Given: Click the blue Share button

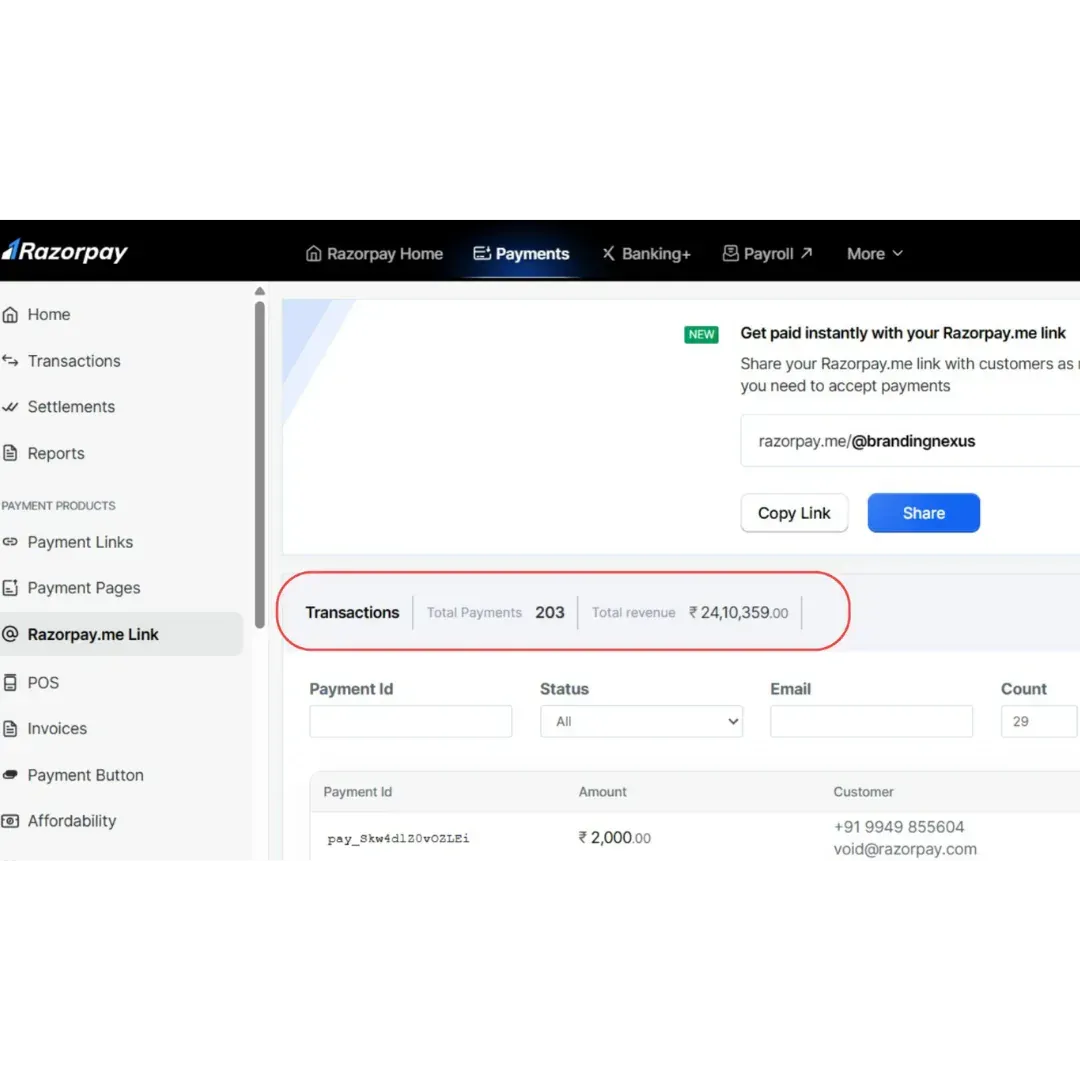Looking at the screenshot, I should click(924, 513).
